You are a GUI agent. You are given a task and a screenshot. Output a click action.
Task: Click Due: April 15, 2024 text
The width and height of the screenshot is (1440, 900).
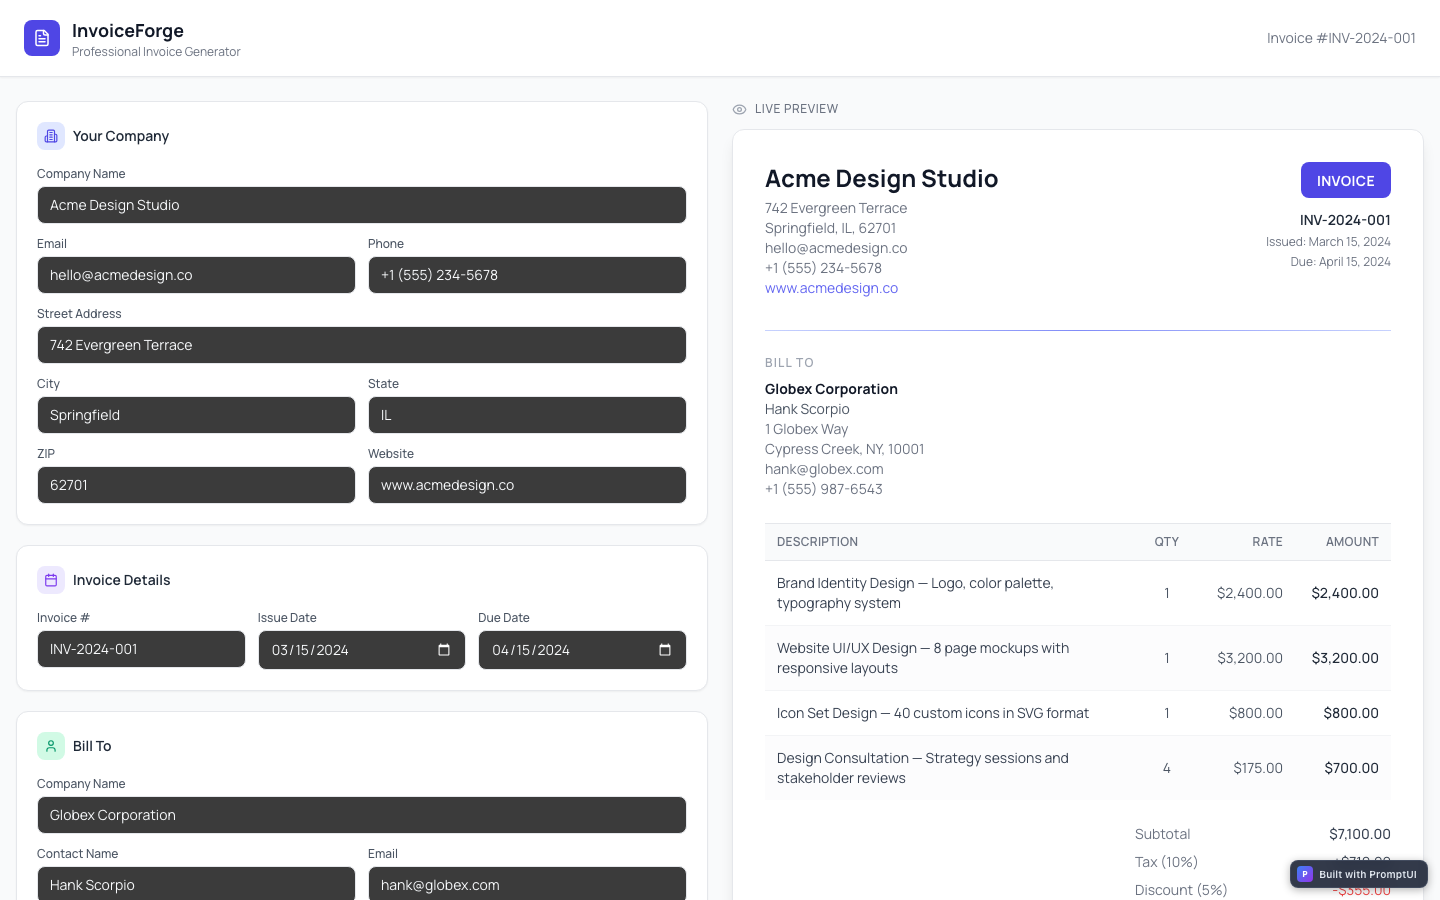coord(1340,262)
